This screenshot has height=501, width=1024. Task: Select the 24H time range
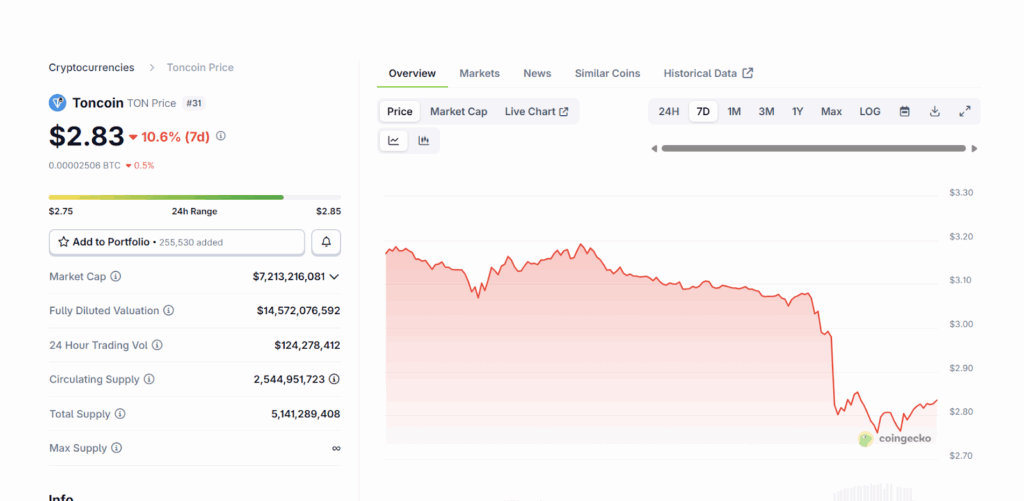pos(669,112)
